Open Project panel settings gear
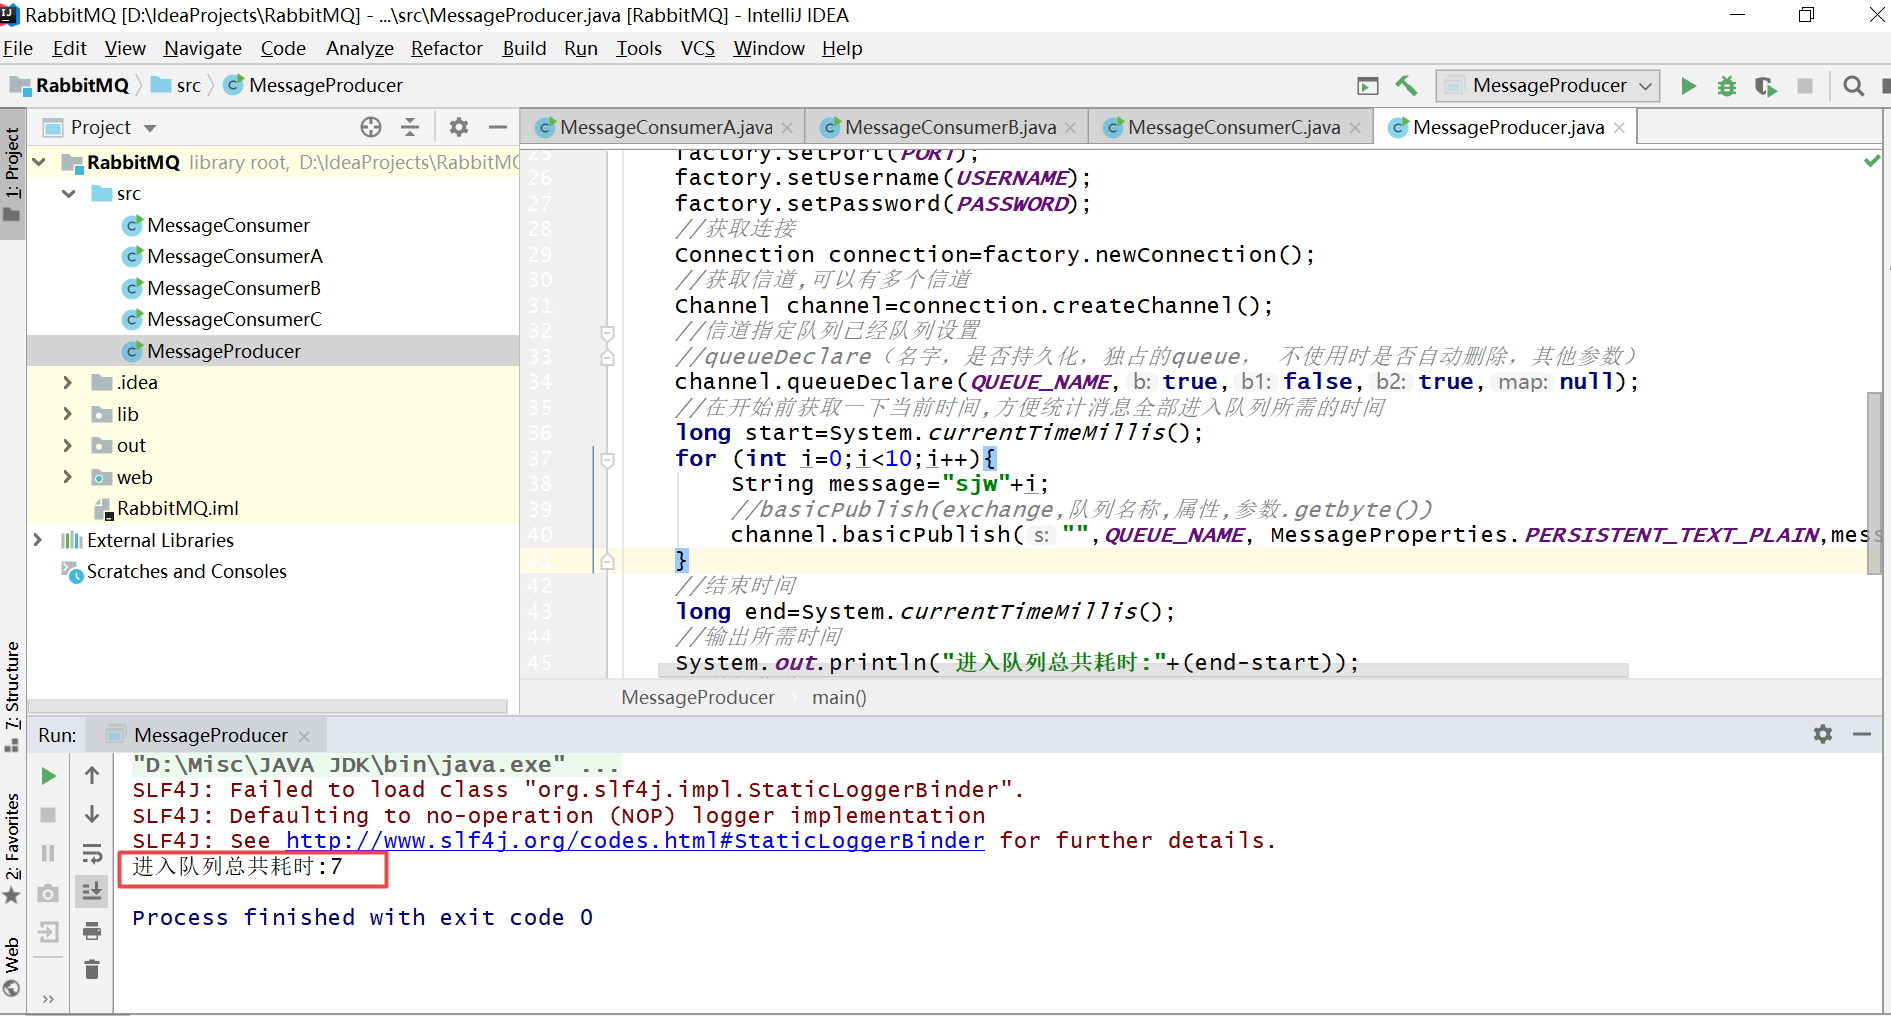Screen dimensions: 1891x1016 459,127
